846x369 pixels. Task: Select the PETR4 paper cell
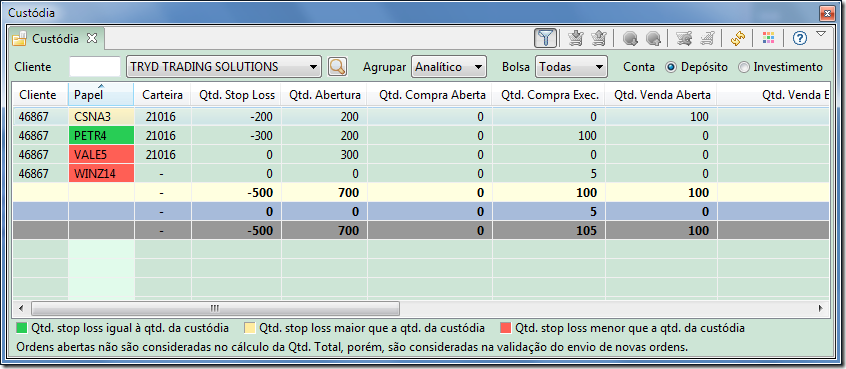[x=101, y=136]
